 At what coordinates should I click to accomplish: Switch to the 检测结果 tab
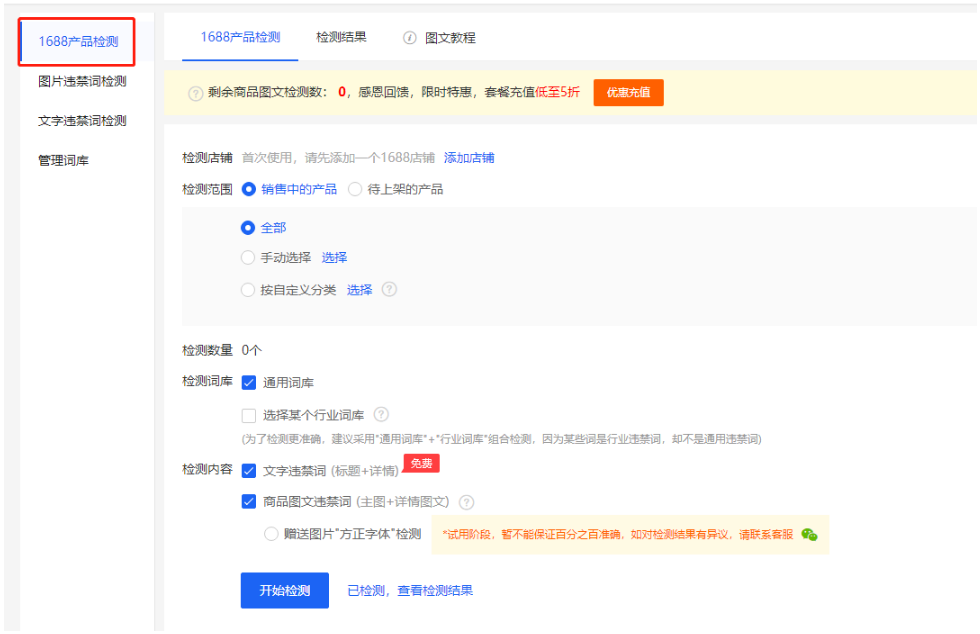[x=341, y=37]
